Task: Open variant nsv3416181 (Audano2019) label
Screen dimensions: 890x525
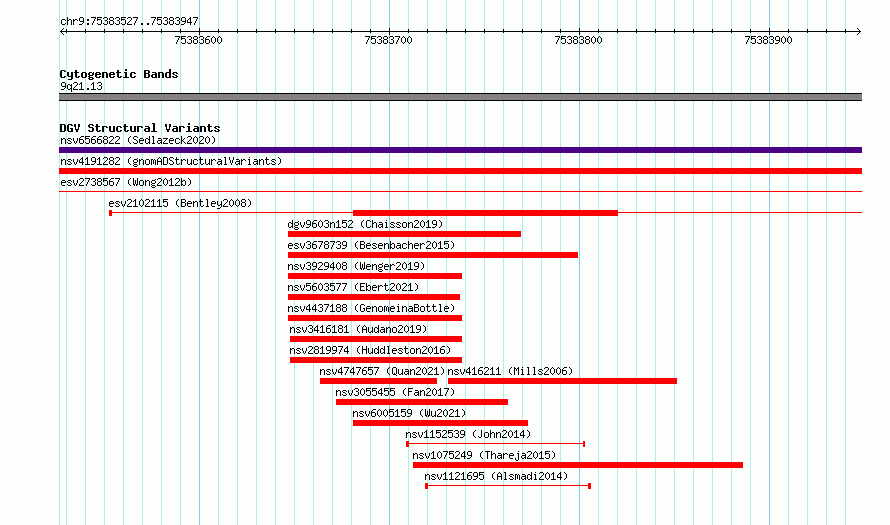Action: pyautogui.click(x=358, y=329)
